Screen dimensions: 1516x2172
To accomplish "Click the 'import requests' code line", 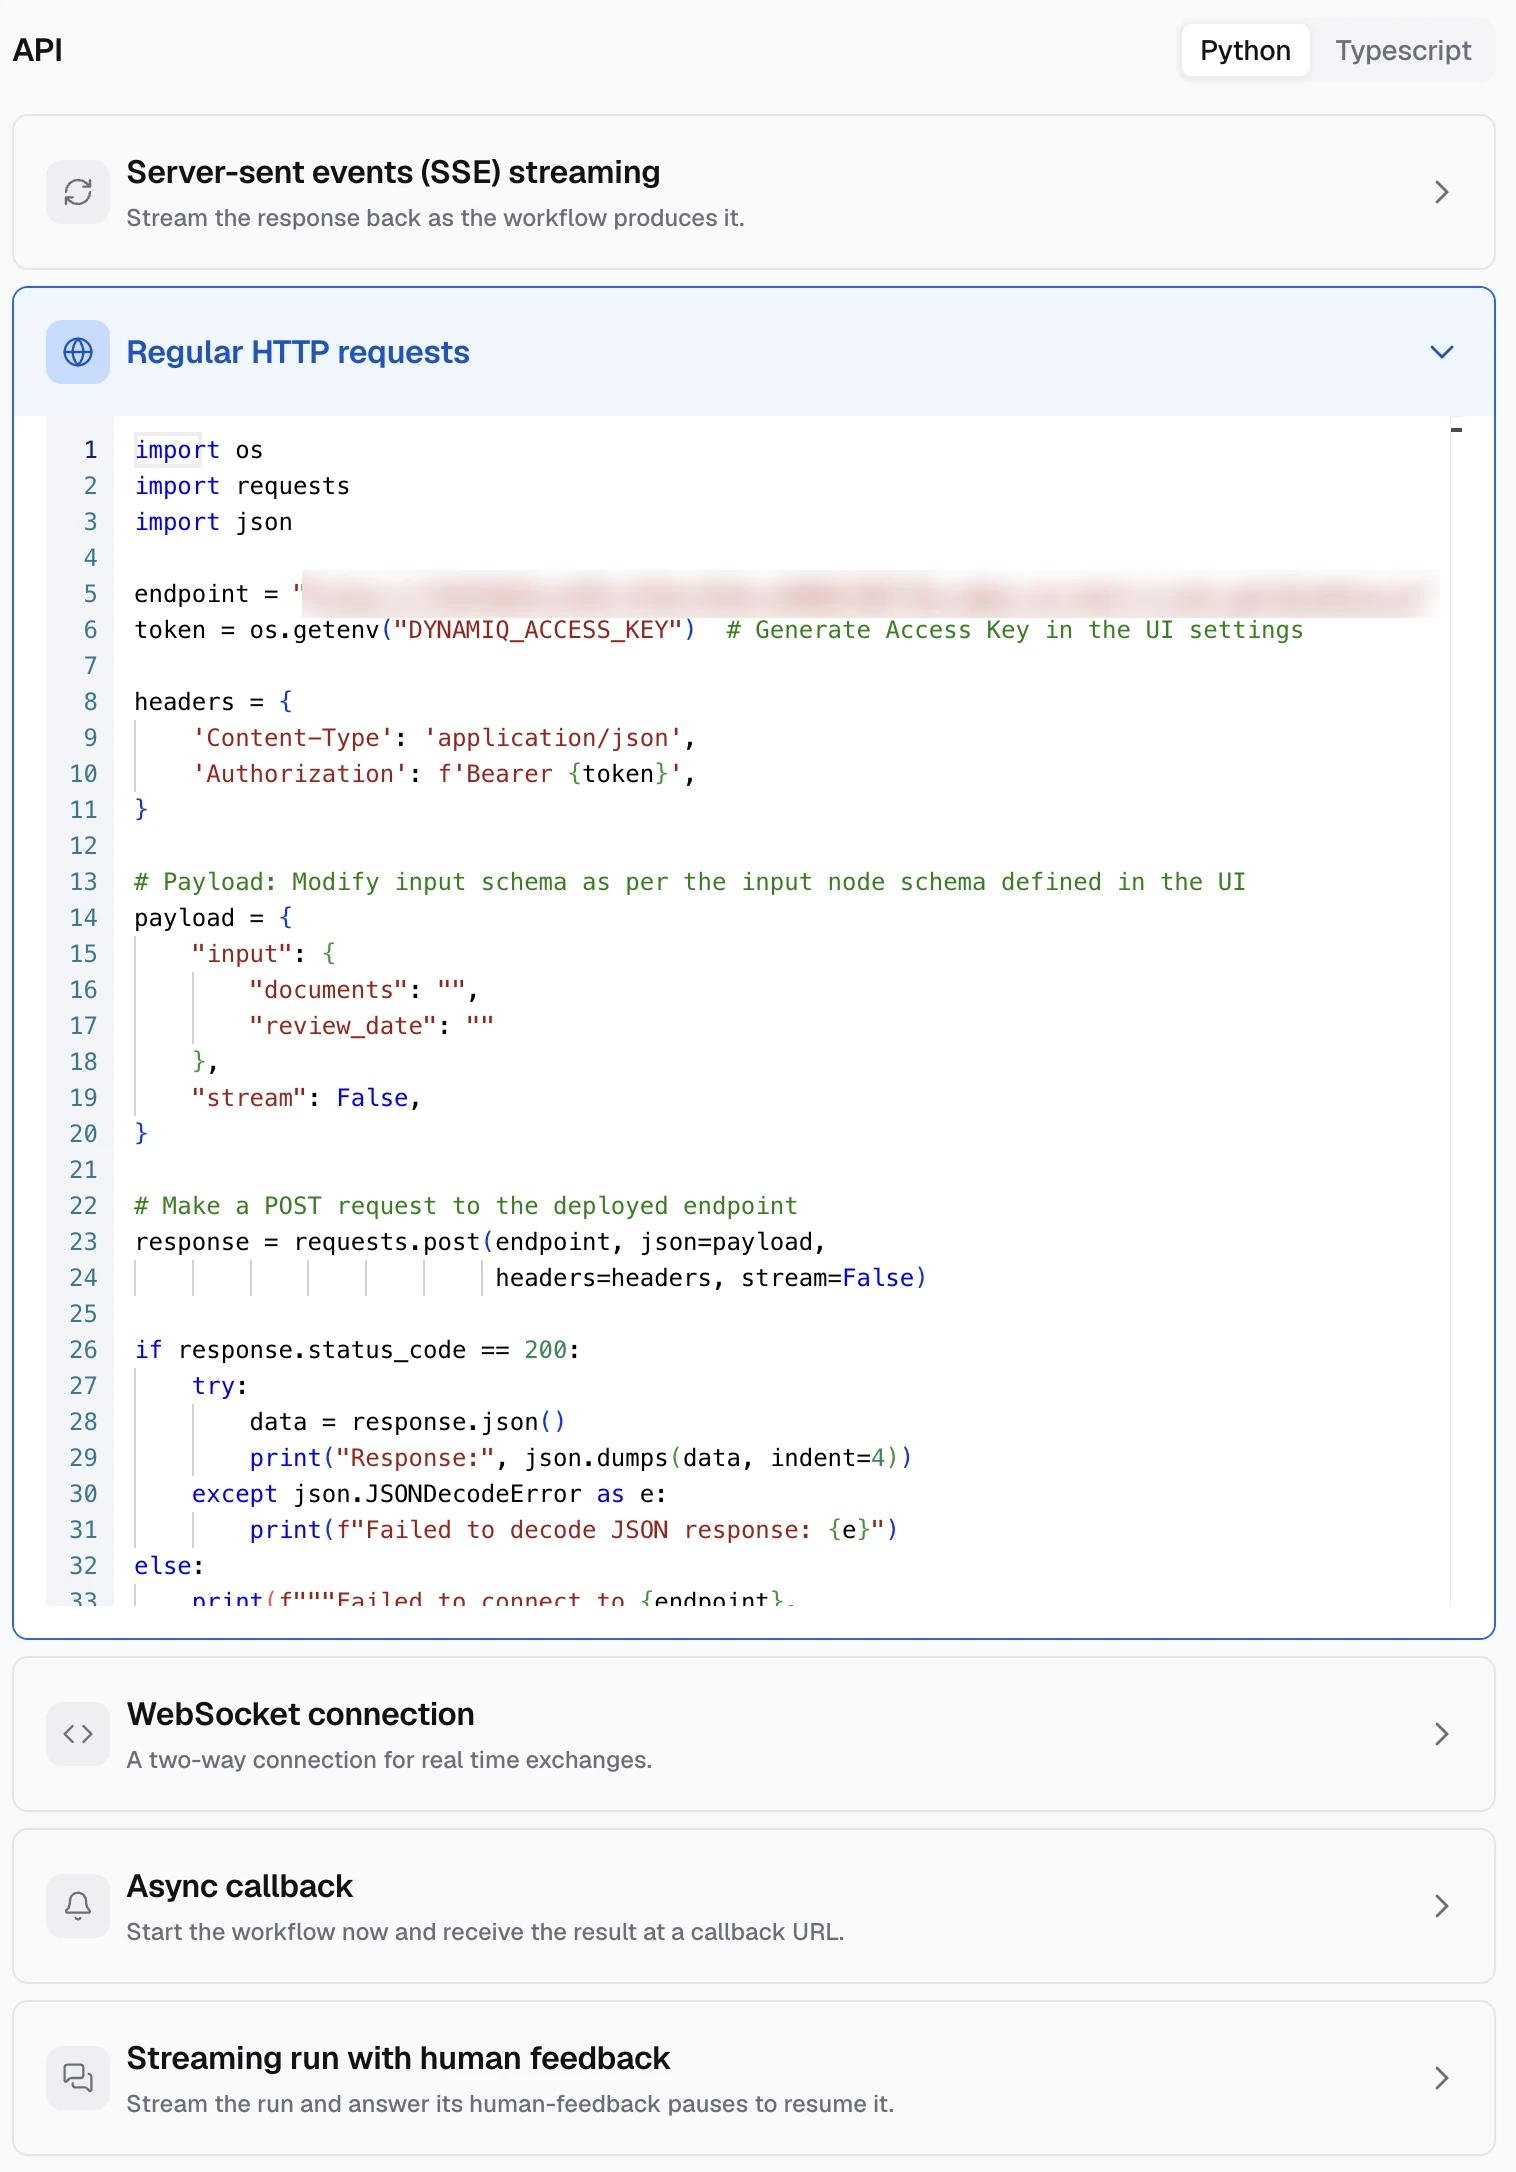I will (242, 486).
